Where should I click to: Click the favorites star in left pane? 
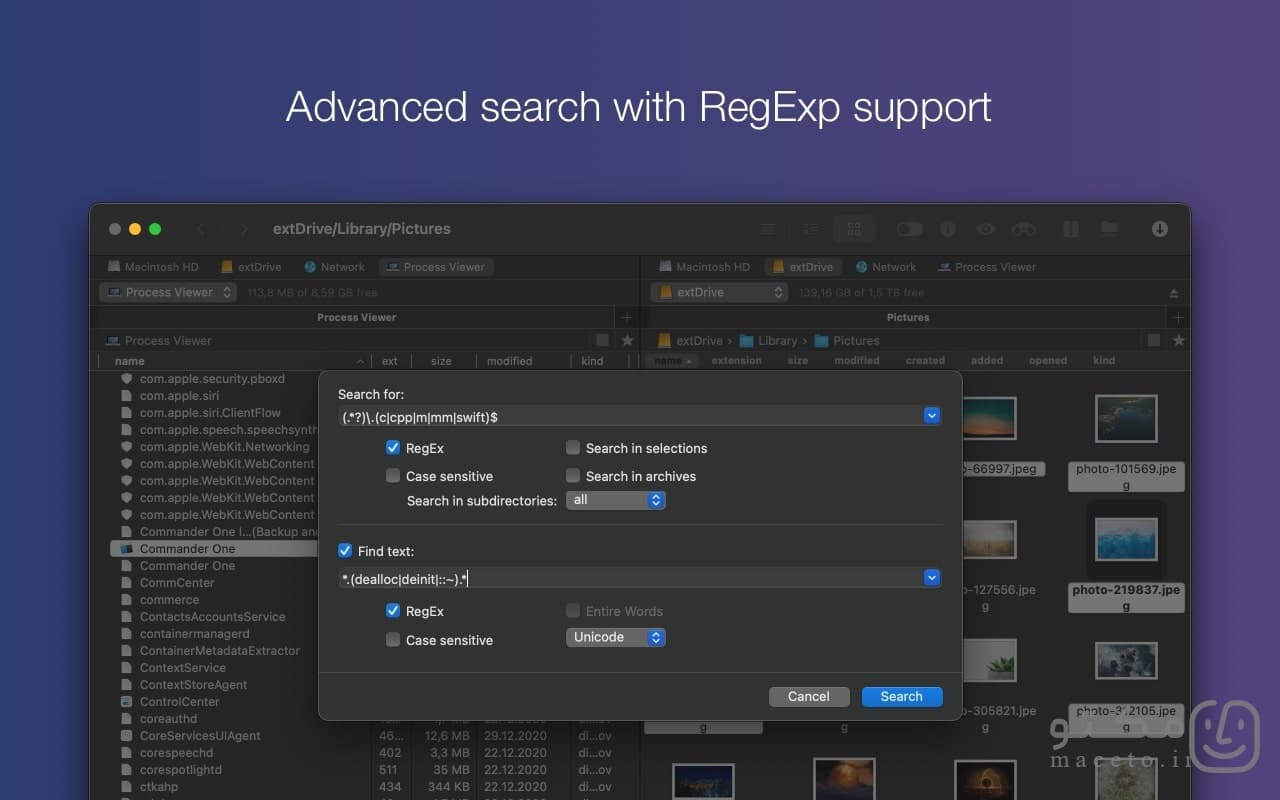click(627, 340)
